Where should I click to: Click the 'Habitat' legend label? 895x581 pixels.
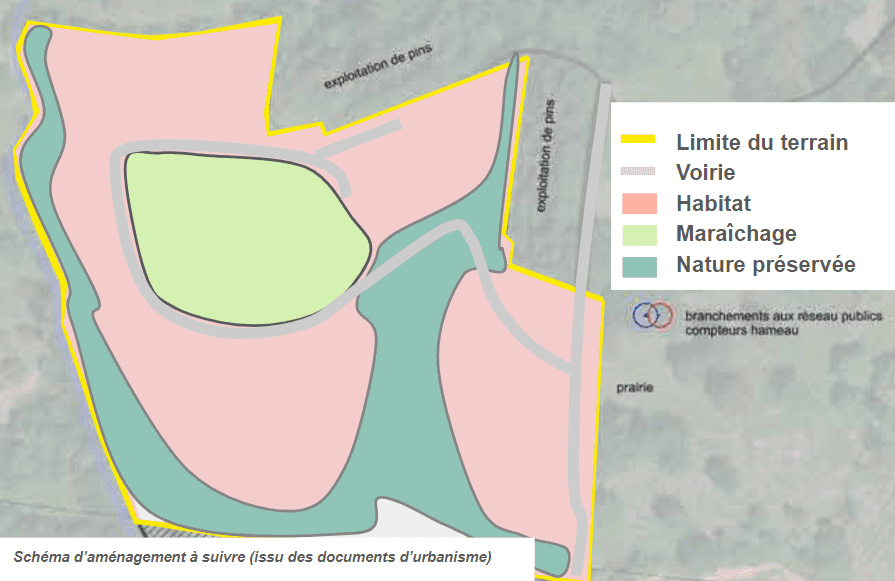coord(713,203)
